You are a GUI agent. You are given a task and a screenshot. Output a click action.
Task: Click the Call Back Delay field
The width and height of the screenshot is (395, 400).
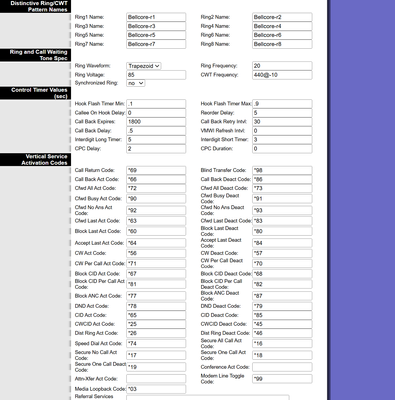156,131
